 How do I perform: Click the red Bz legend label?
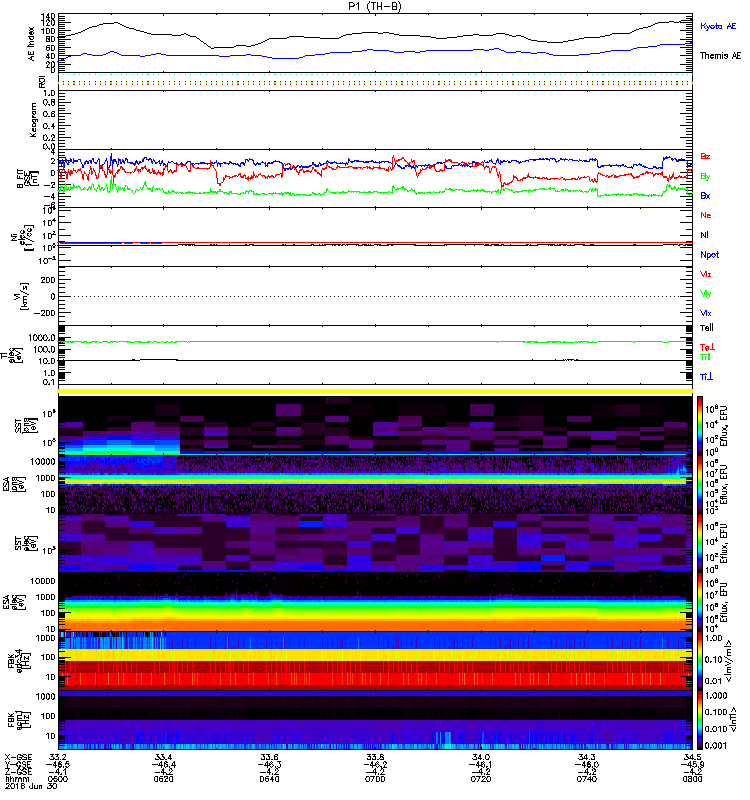click(x=705, y=156)
